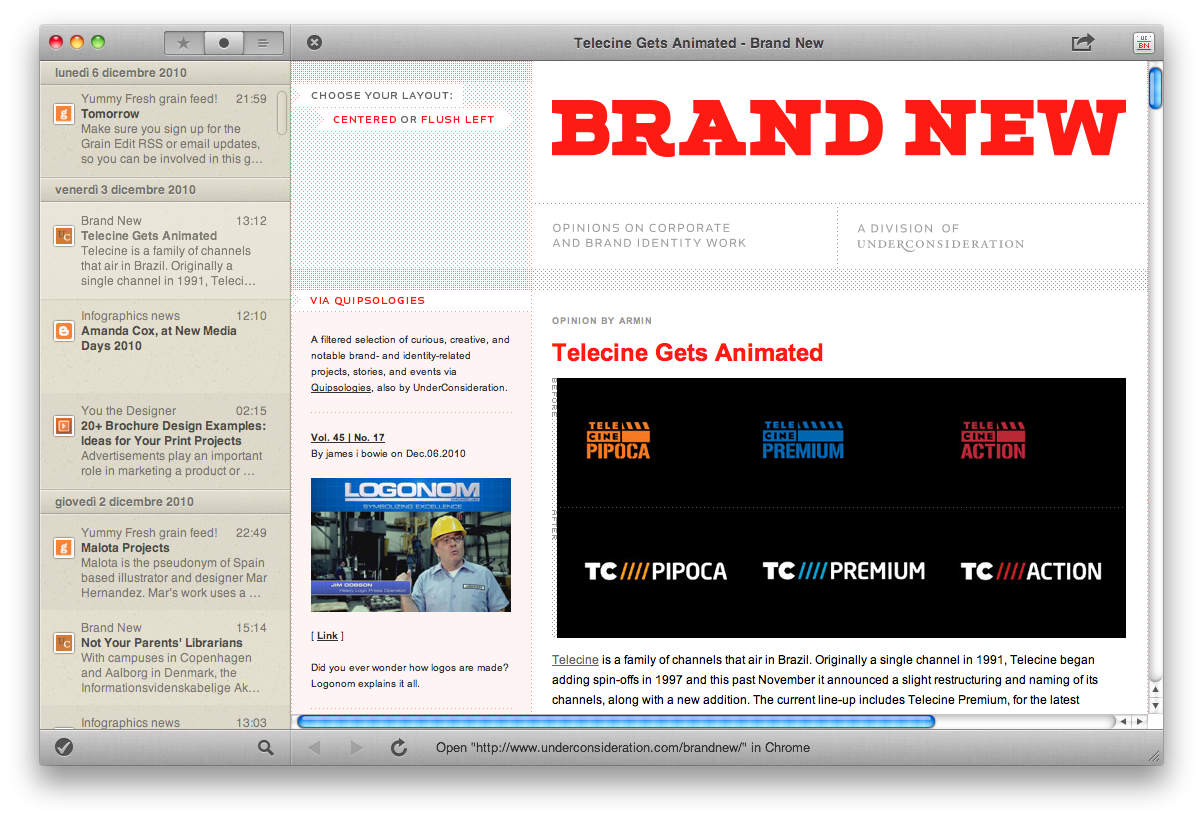This screenshot has height=820, width=1203.
Task: Click Open in Chrome link in the bottom bar
Action: [x=623, y=748]
